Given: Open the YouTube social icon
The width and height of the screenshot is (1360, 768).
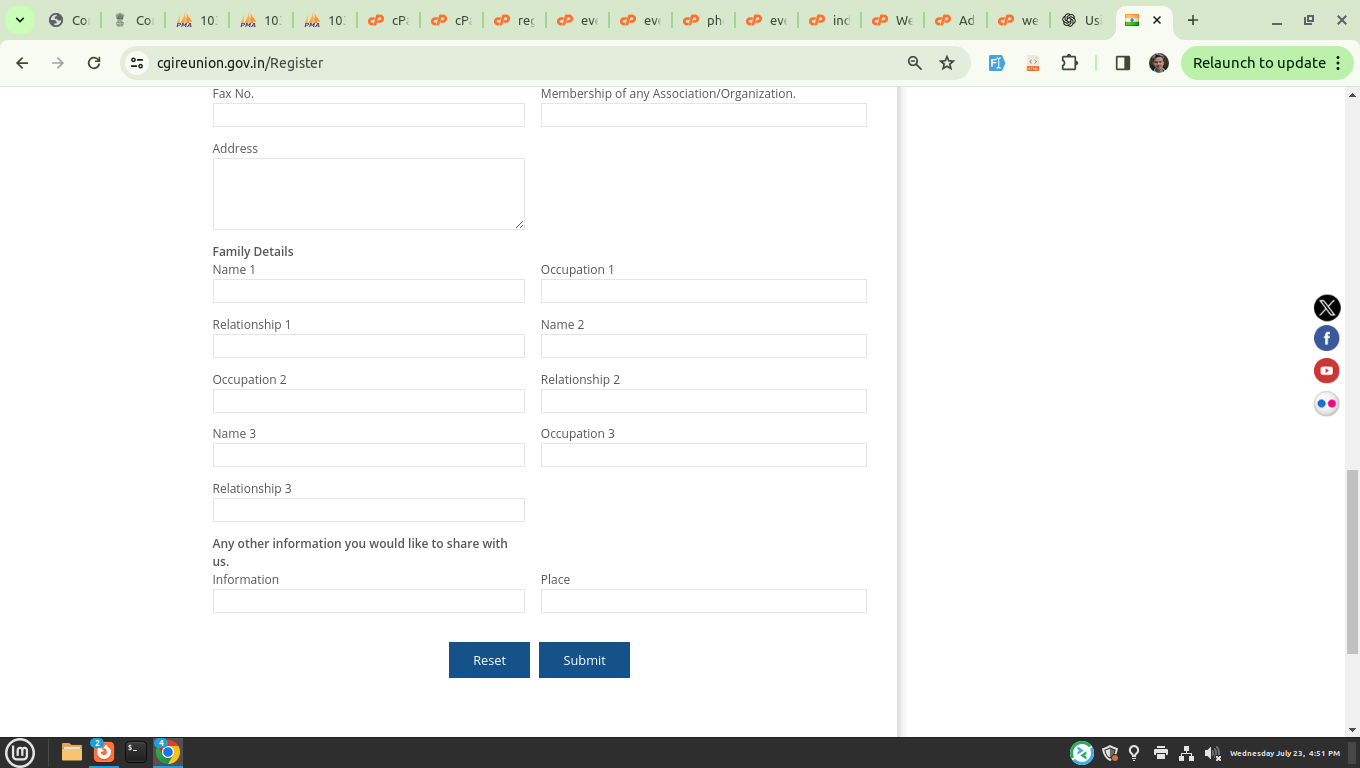Looking at the screenshot, I should coord(1326,371).
